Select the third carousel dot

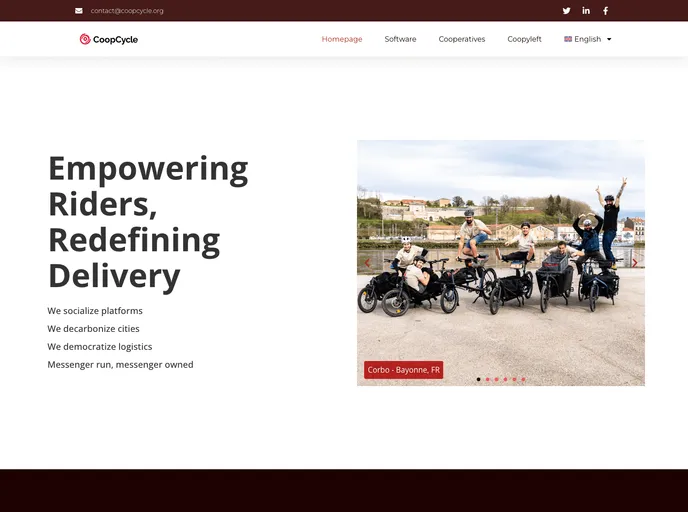pyautogui.click(x=496, y=379)
